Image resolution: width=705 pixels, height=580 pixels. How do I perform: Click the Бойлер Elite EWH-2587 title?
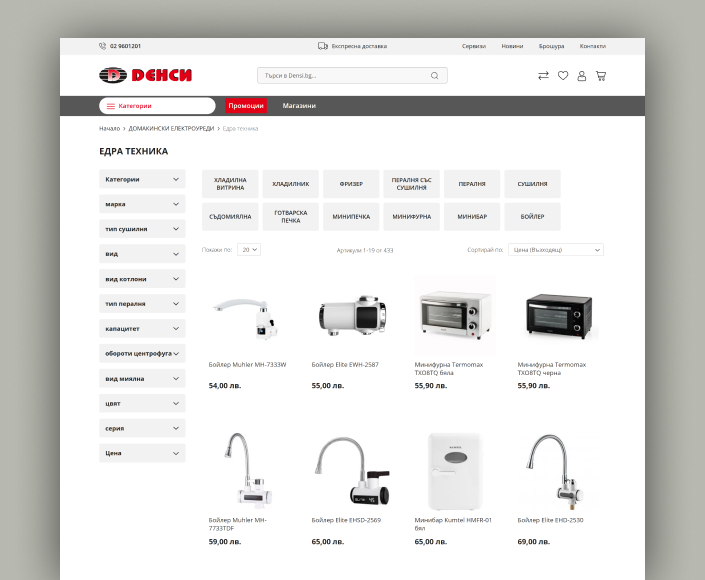pos(345,365)
